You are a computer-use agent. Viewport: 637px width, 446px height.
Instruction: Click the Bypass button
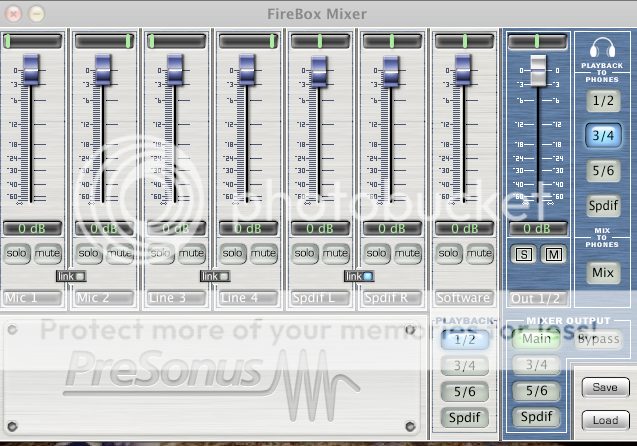(599, 339)
